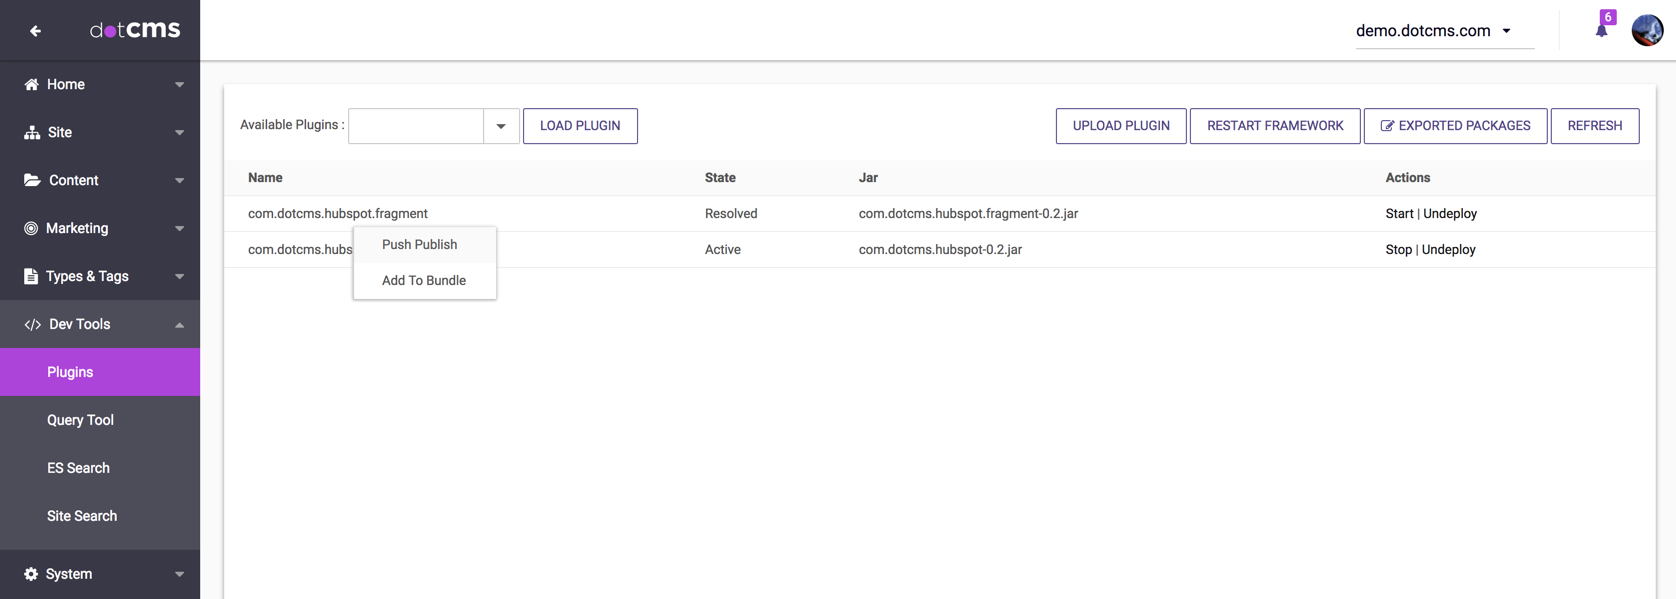
Task: Expand the System menu chevron
Action: click(x=179, y=574)
